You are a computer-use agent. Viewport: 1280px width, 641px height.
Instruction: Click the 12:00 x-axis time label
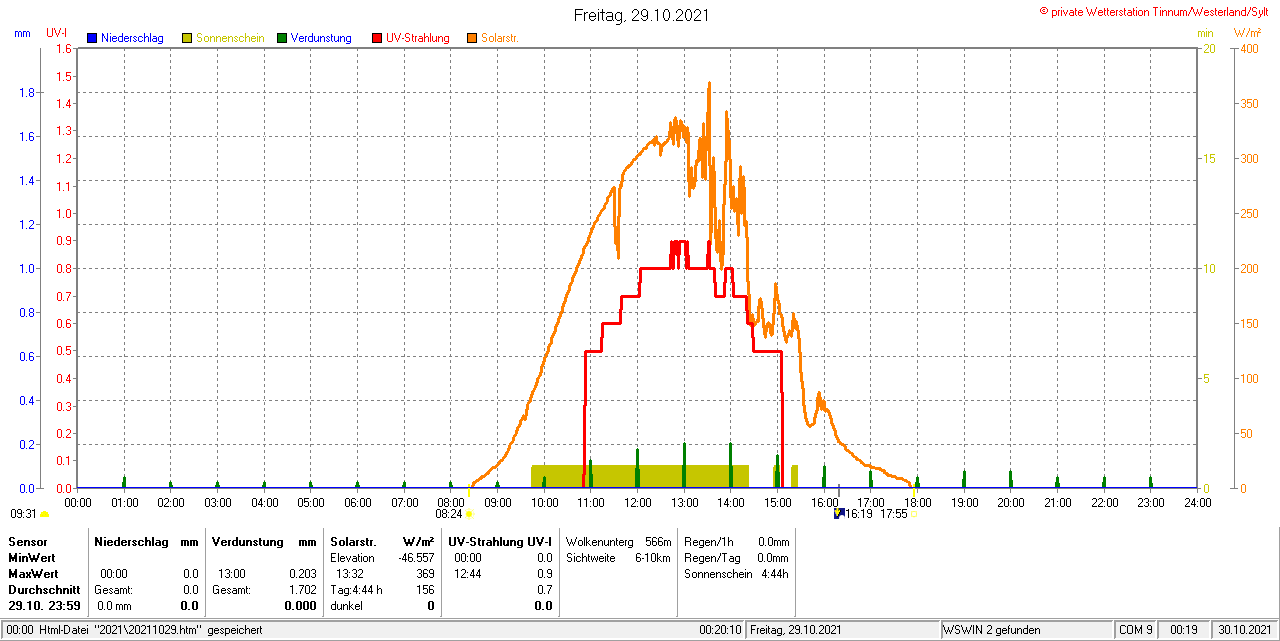[637, 502]
